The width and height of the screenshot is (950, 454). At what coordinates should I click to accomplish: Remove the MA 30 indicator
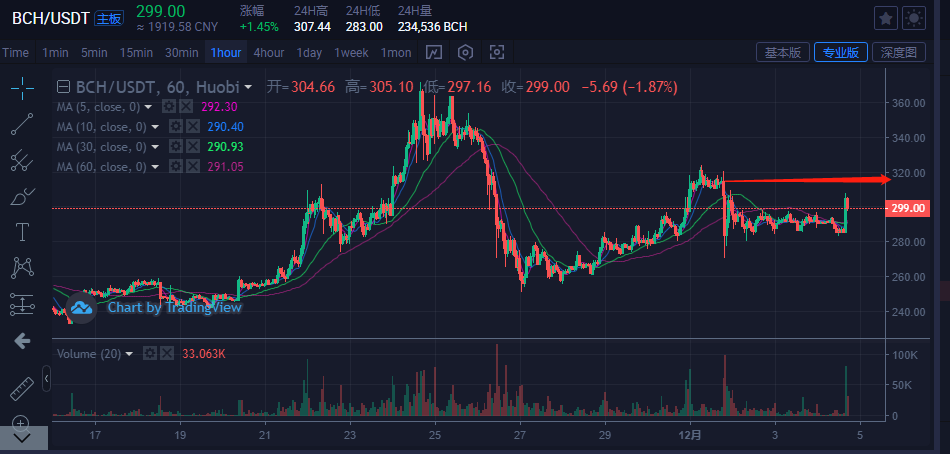193,147
